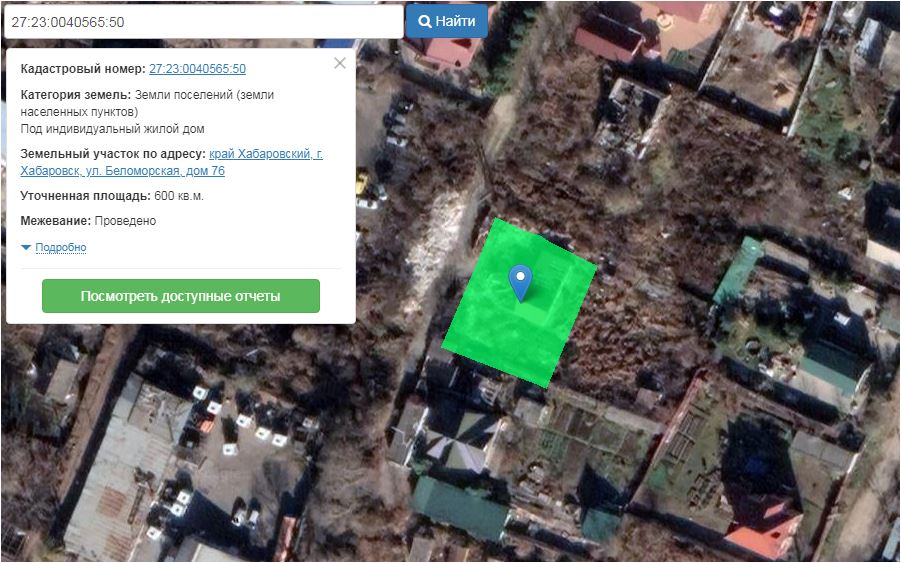
Task: Close the parcel info popup
Action: pyautogui.click(x=340, y=63)
